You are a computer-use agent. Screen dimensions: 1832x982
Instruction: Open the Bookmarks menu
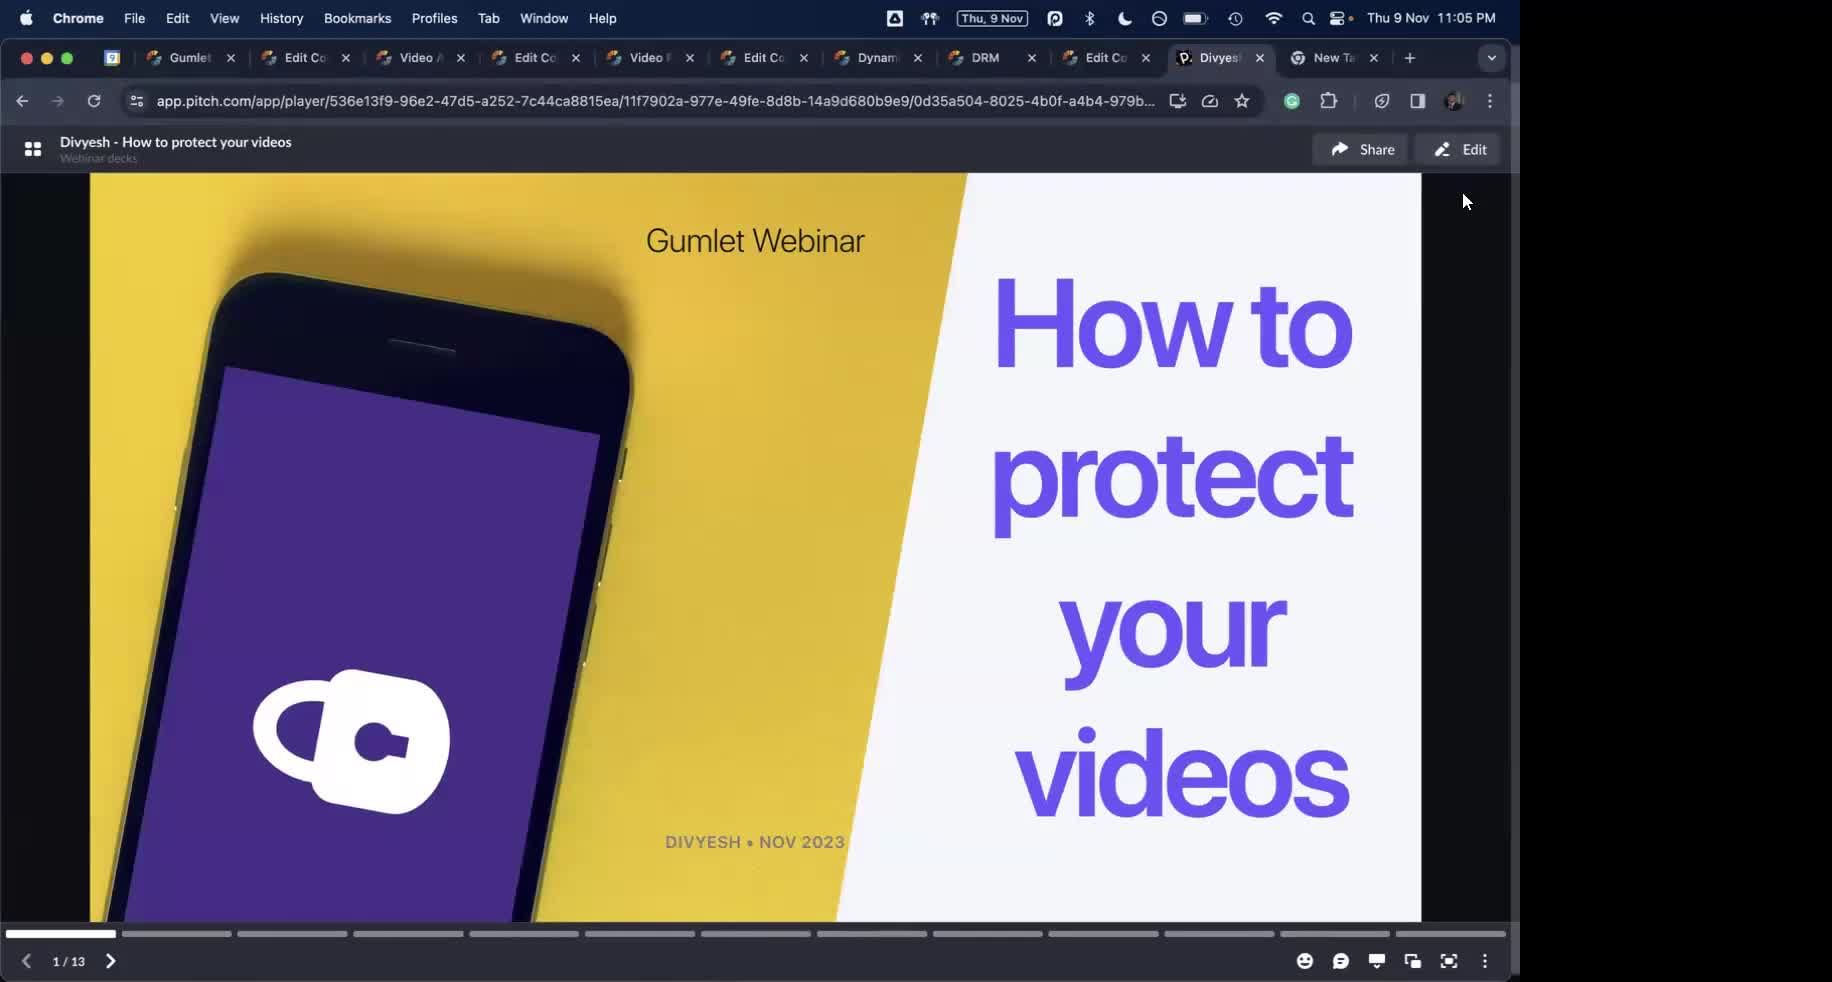click(x=357, y=18)
